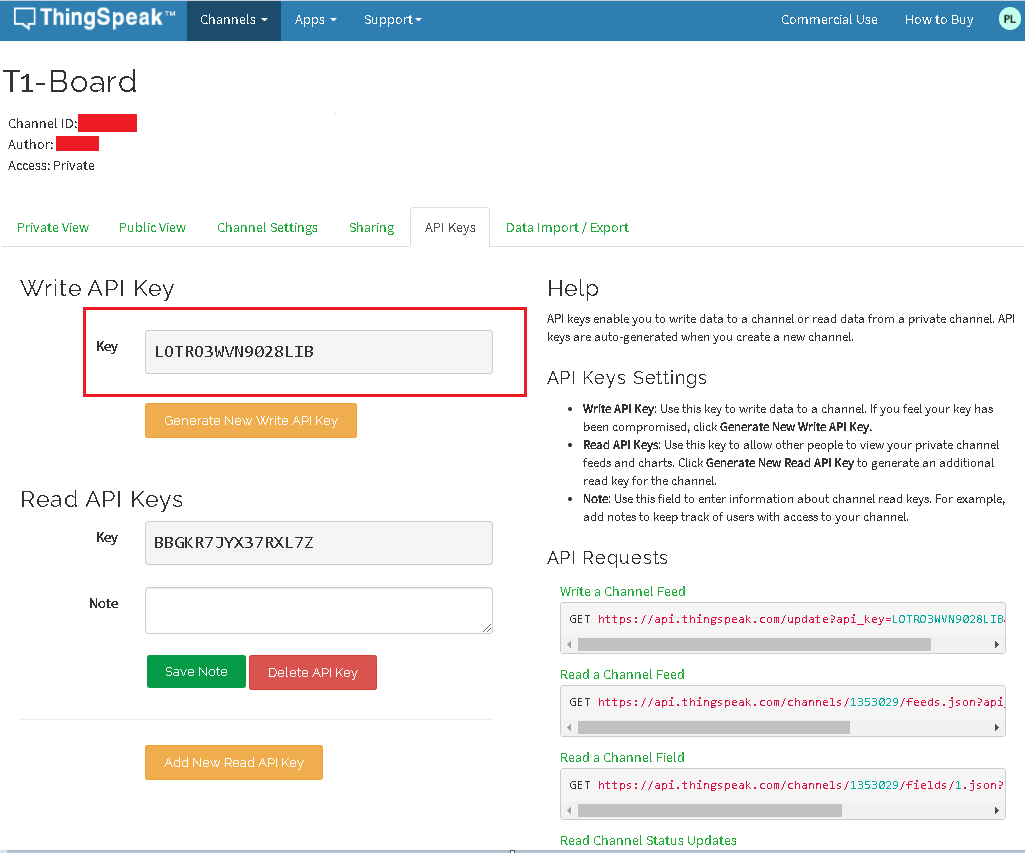1025x853 pixels.
Task: Open the Sharing tab
Action: coord(371,227)
